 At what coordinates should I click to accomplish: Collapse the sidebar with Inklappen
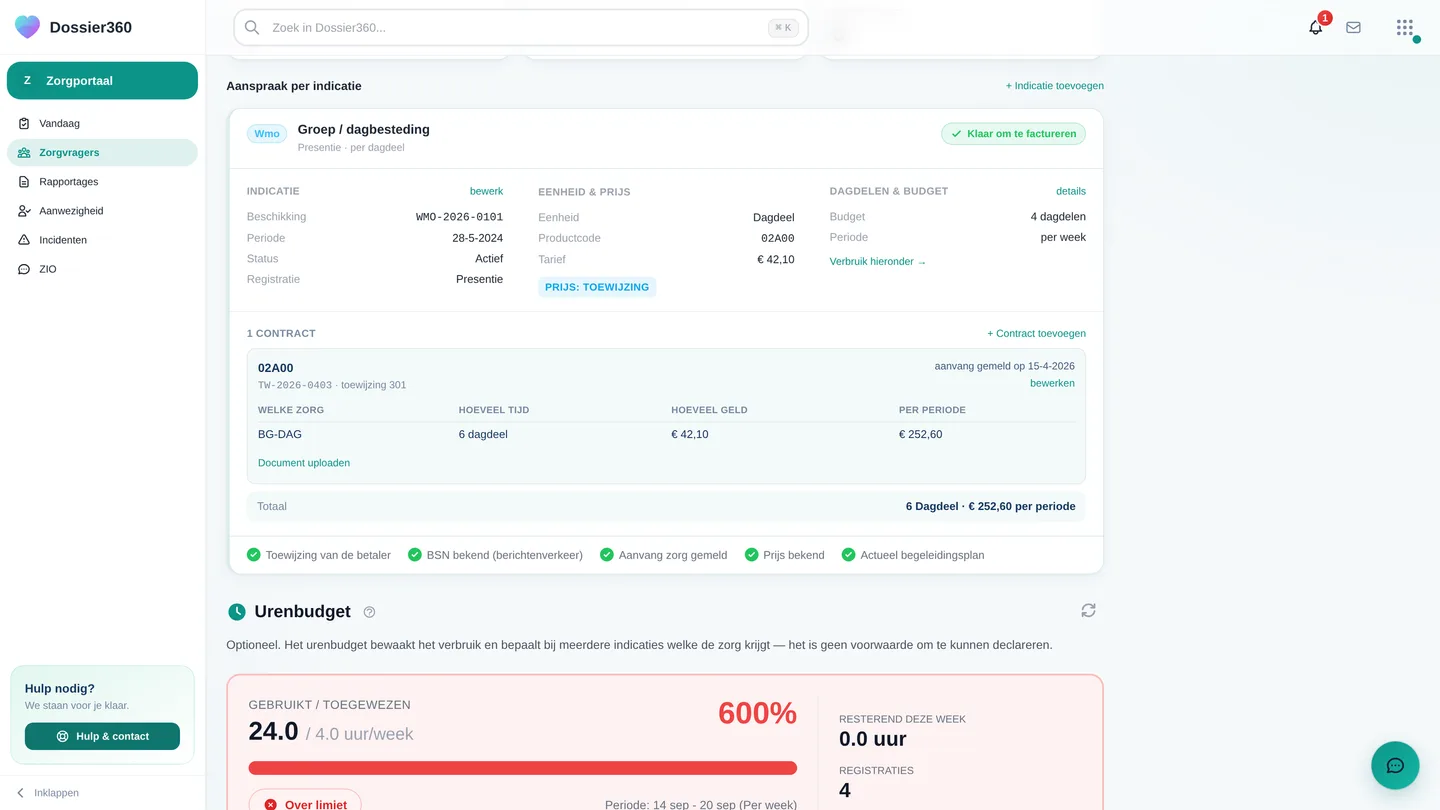(47, 793)
